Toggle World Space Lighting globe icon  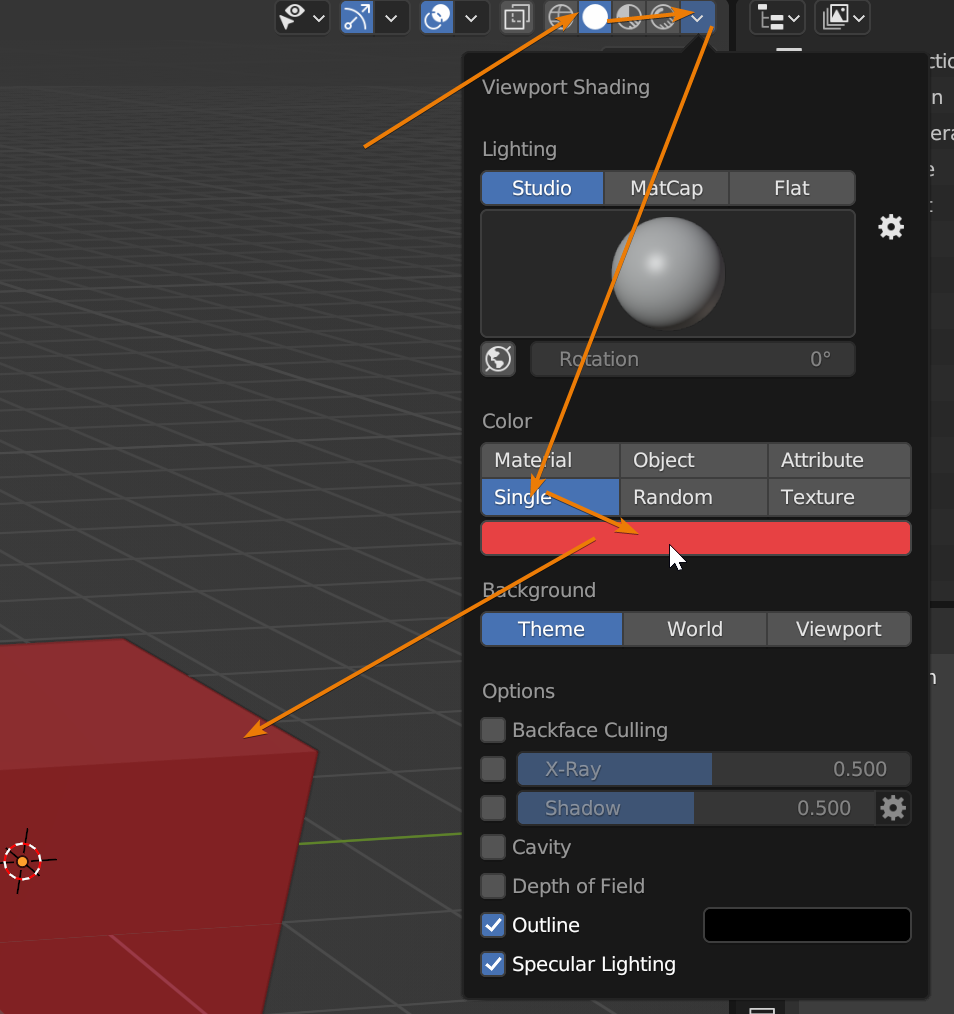click(x=498, y=358)
